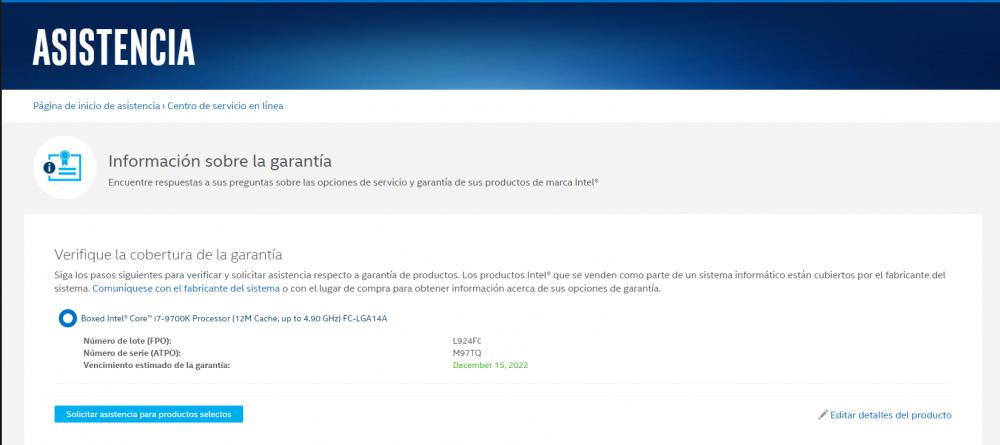Image resolution: width=1000 pixels, height=445 pixels.
Task: Click the 'Verifique la cobertura de la garantía' heading
Action: 168,255
